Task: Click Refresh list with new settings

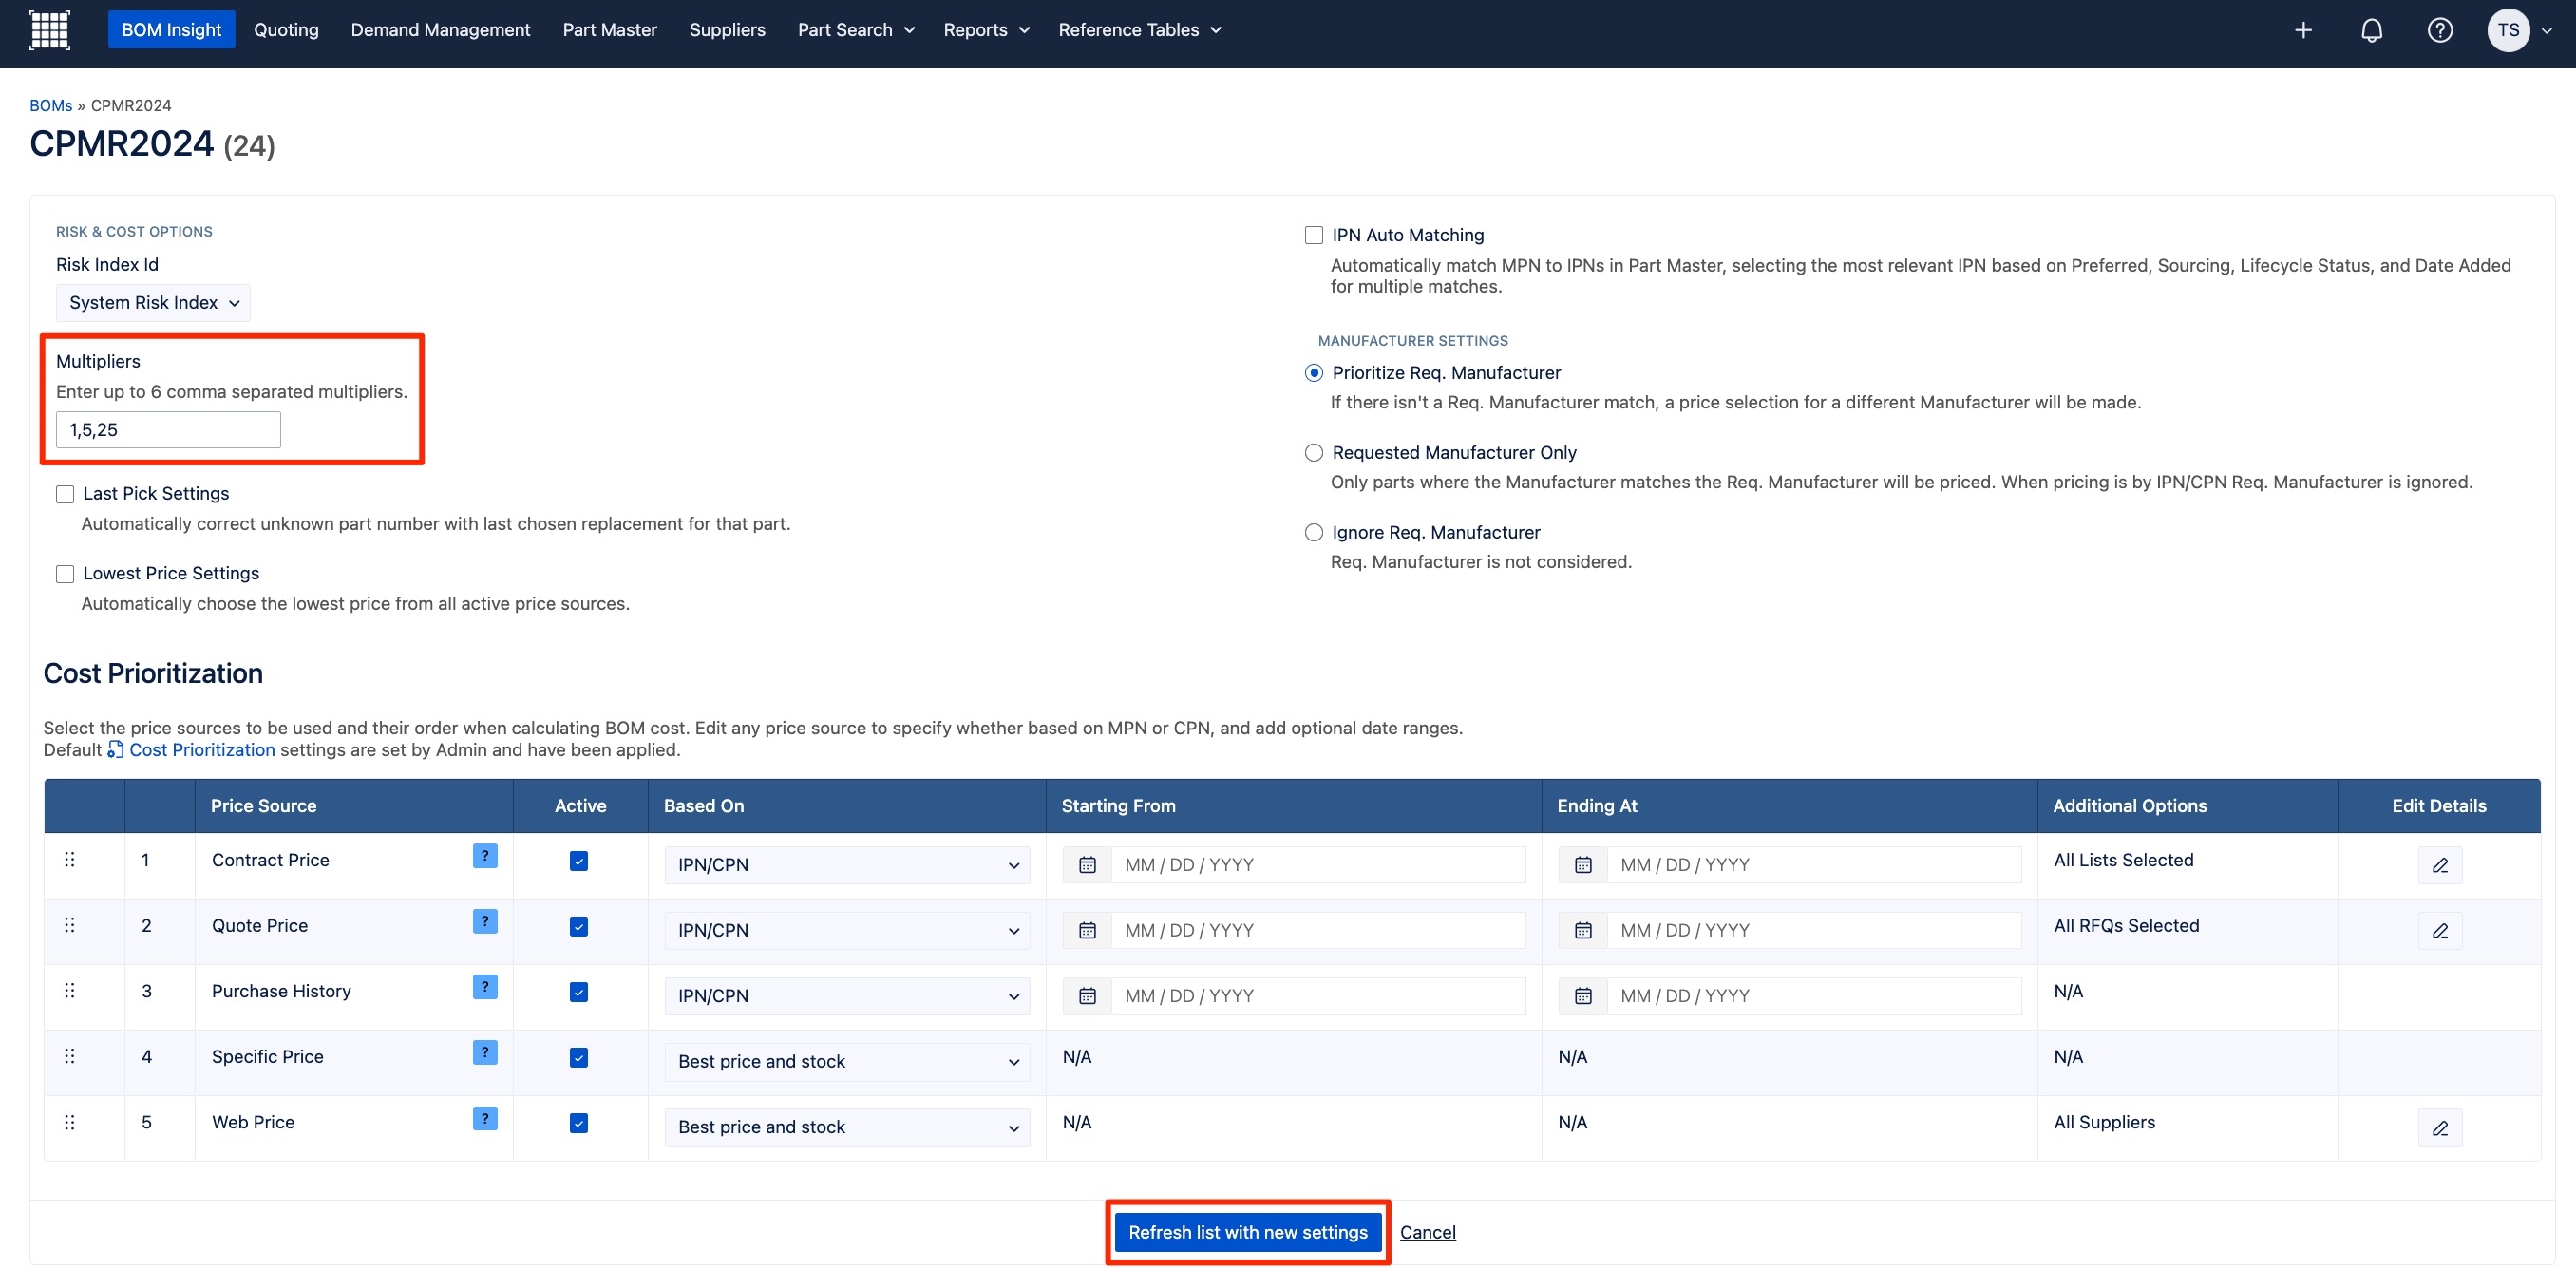Action: tap(1248, 1233)
